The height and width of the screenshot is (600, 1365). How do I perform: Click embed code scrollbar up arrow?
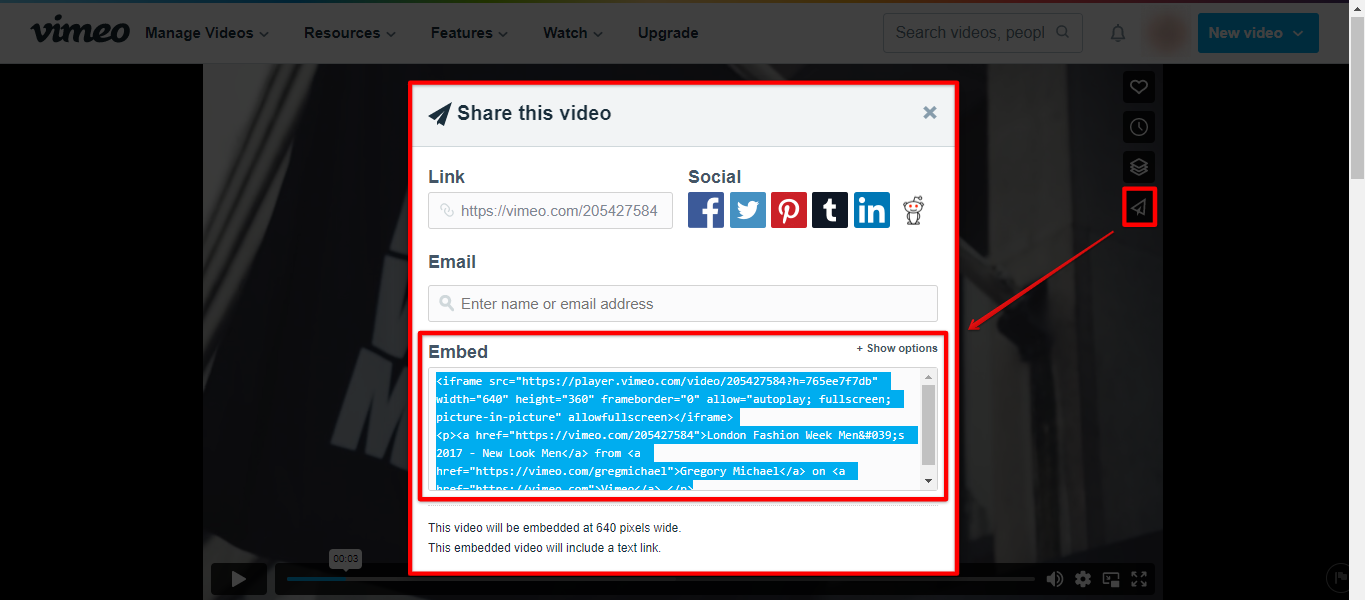(x=928, y=377)
